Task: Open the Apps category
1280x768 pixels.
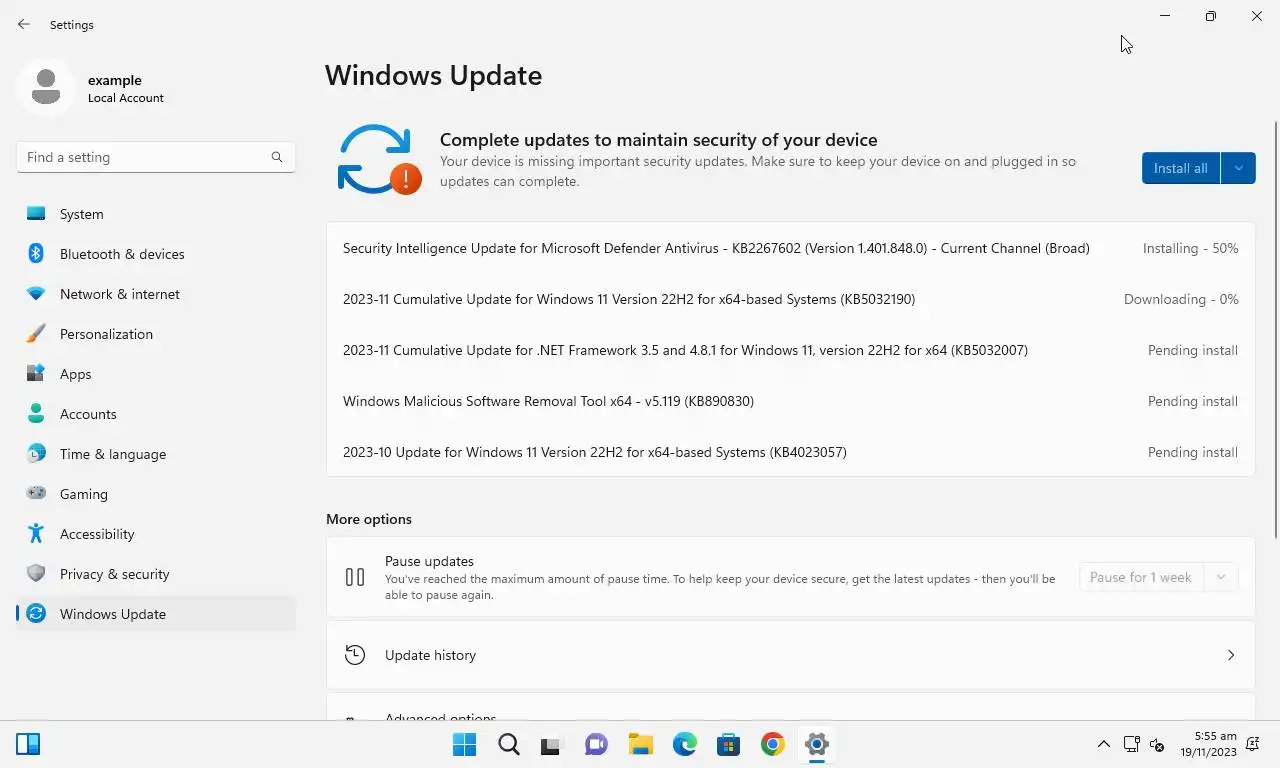Action: click(x=156, y=374)
